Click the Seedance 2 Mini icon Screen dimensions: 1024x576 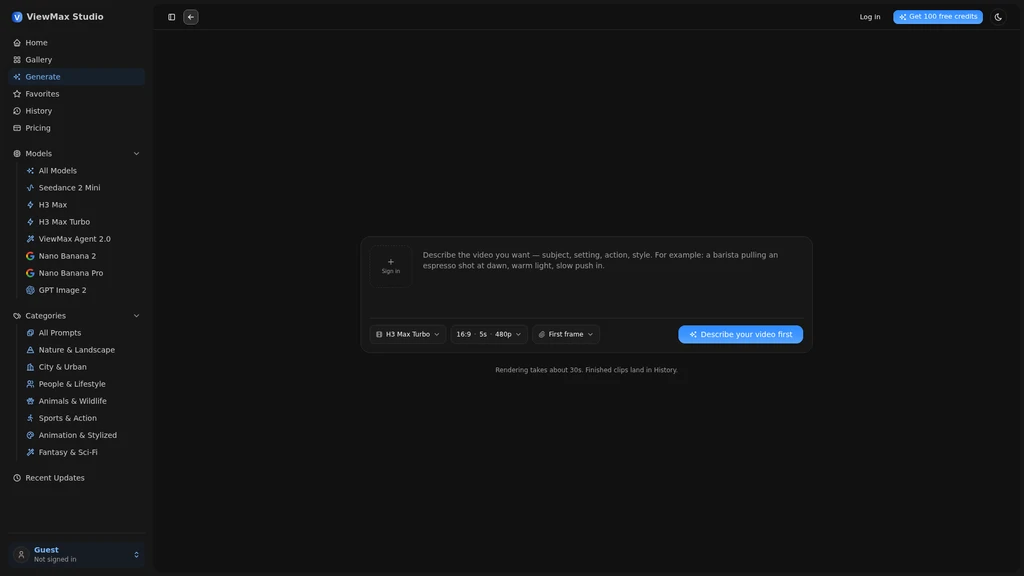coord(30,187)
